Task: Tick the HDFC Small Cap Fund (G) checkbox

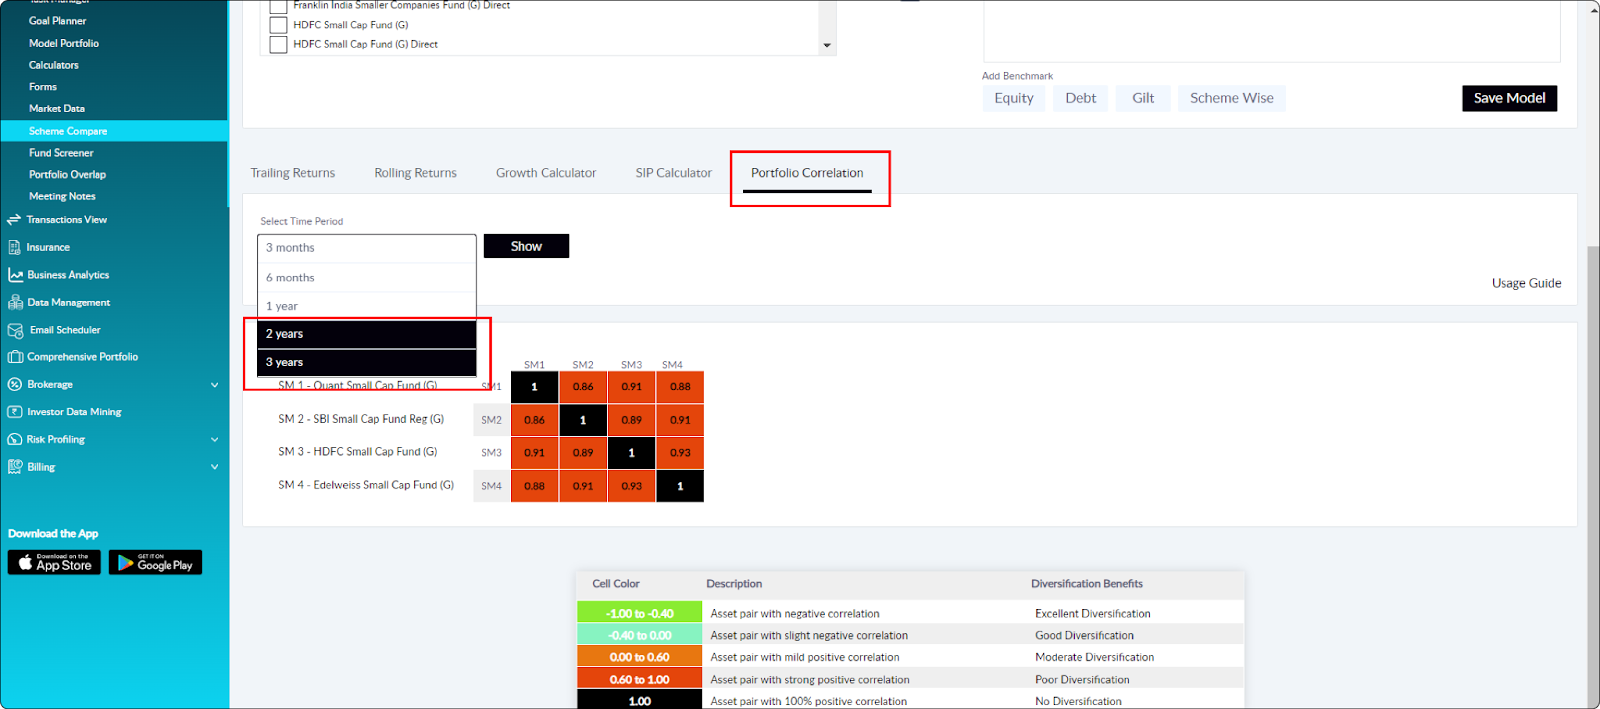Action: coord(279,25)
